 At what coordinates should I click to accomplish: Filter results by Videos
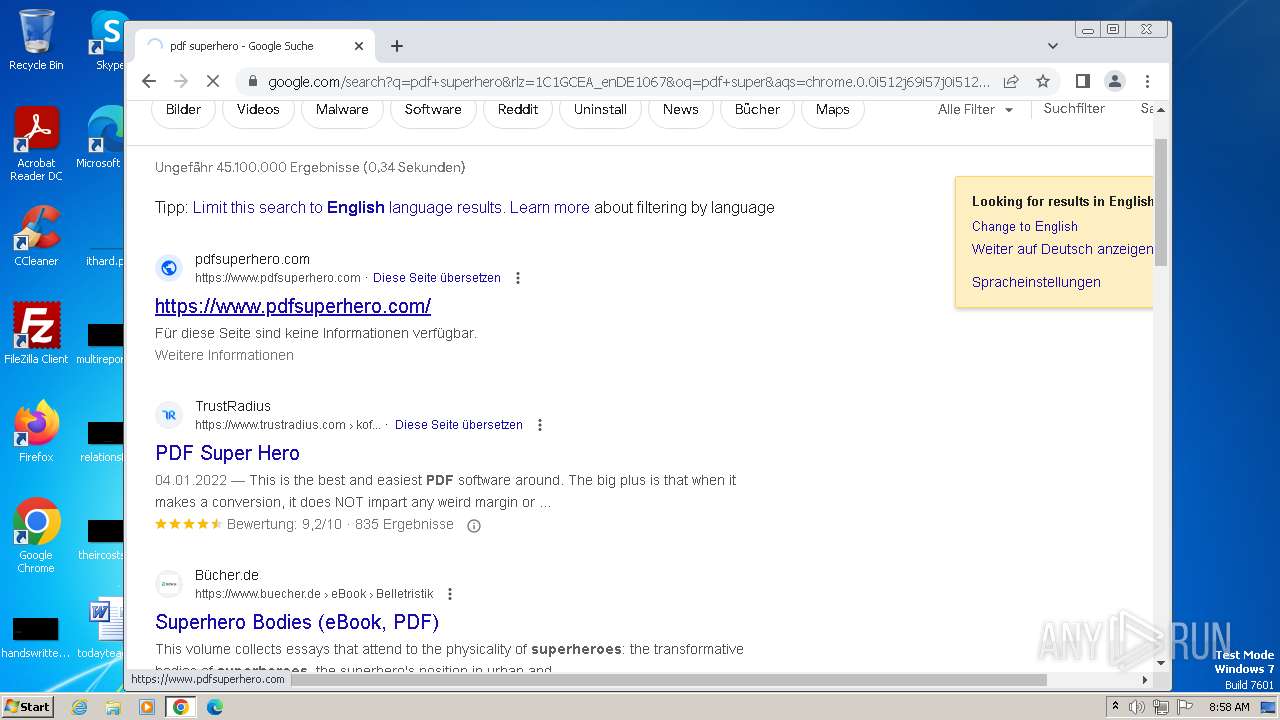[x=258, y=110]
